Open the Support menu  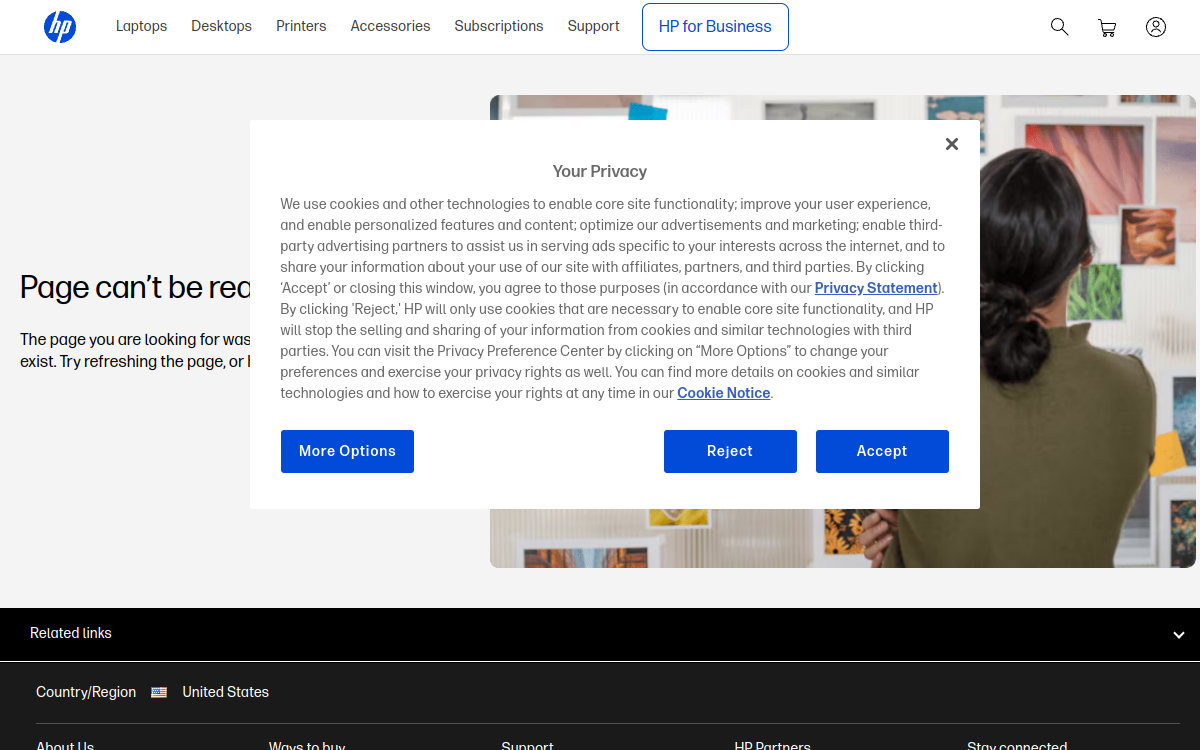(x=593, y=26)
